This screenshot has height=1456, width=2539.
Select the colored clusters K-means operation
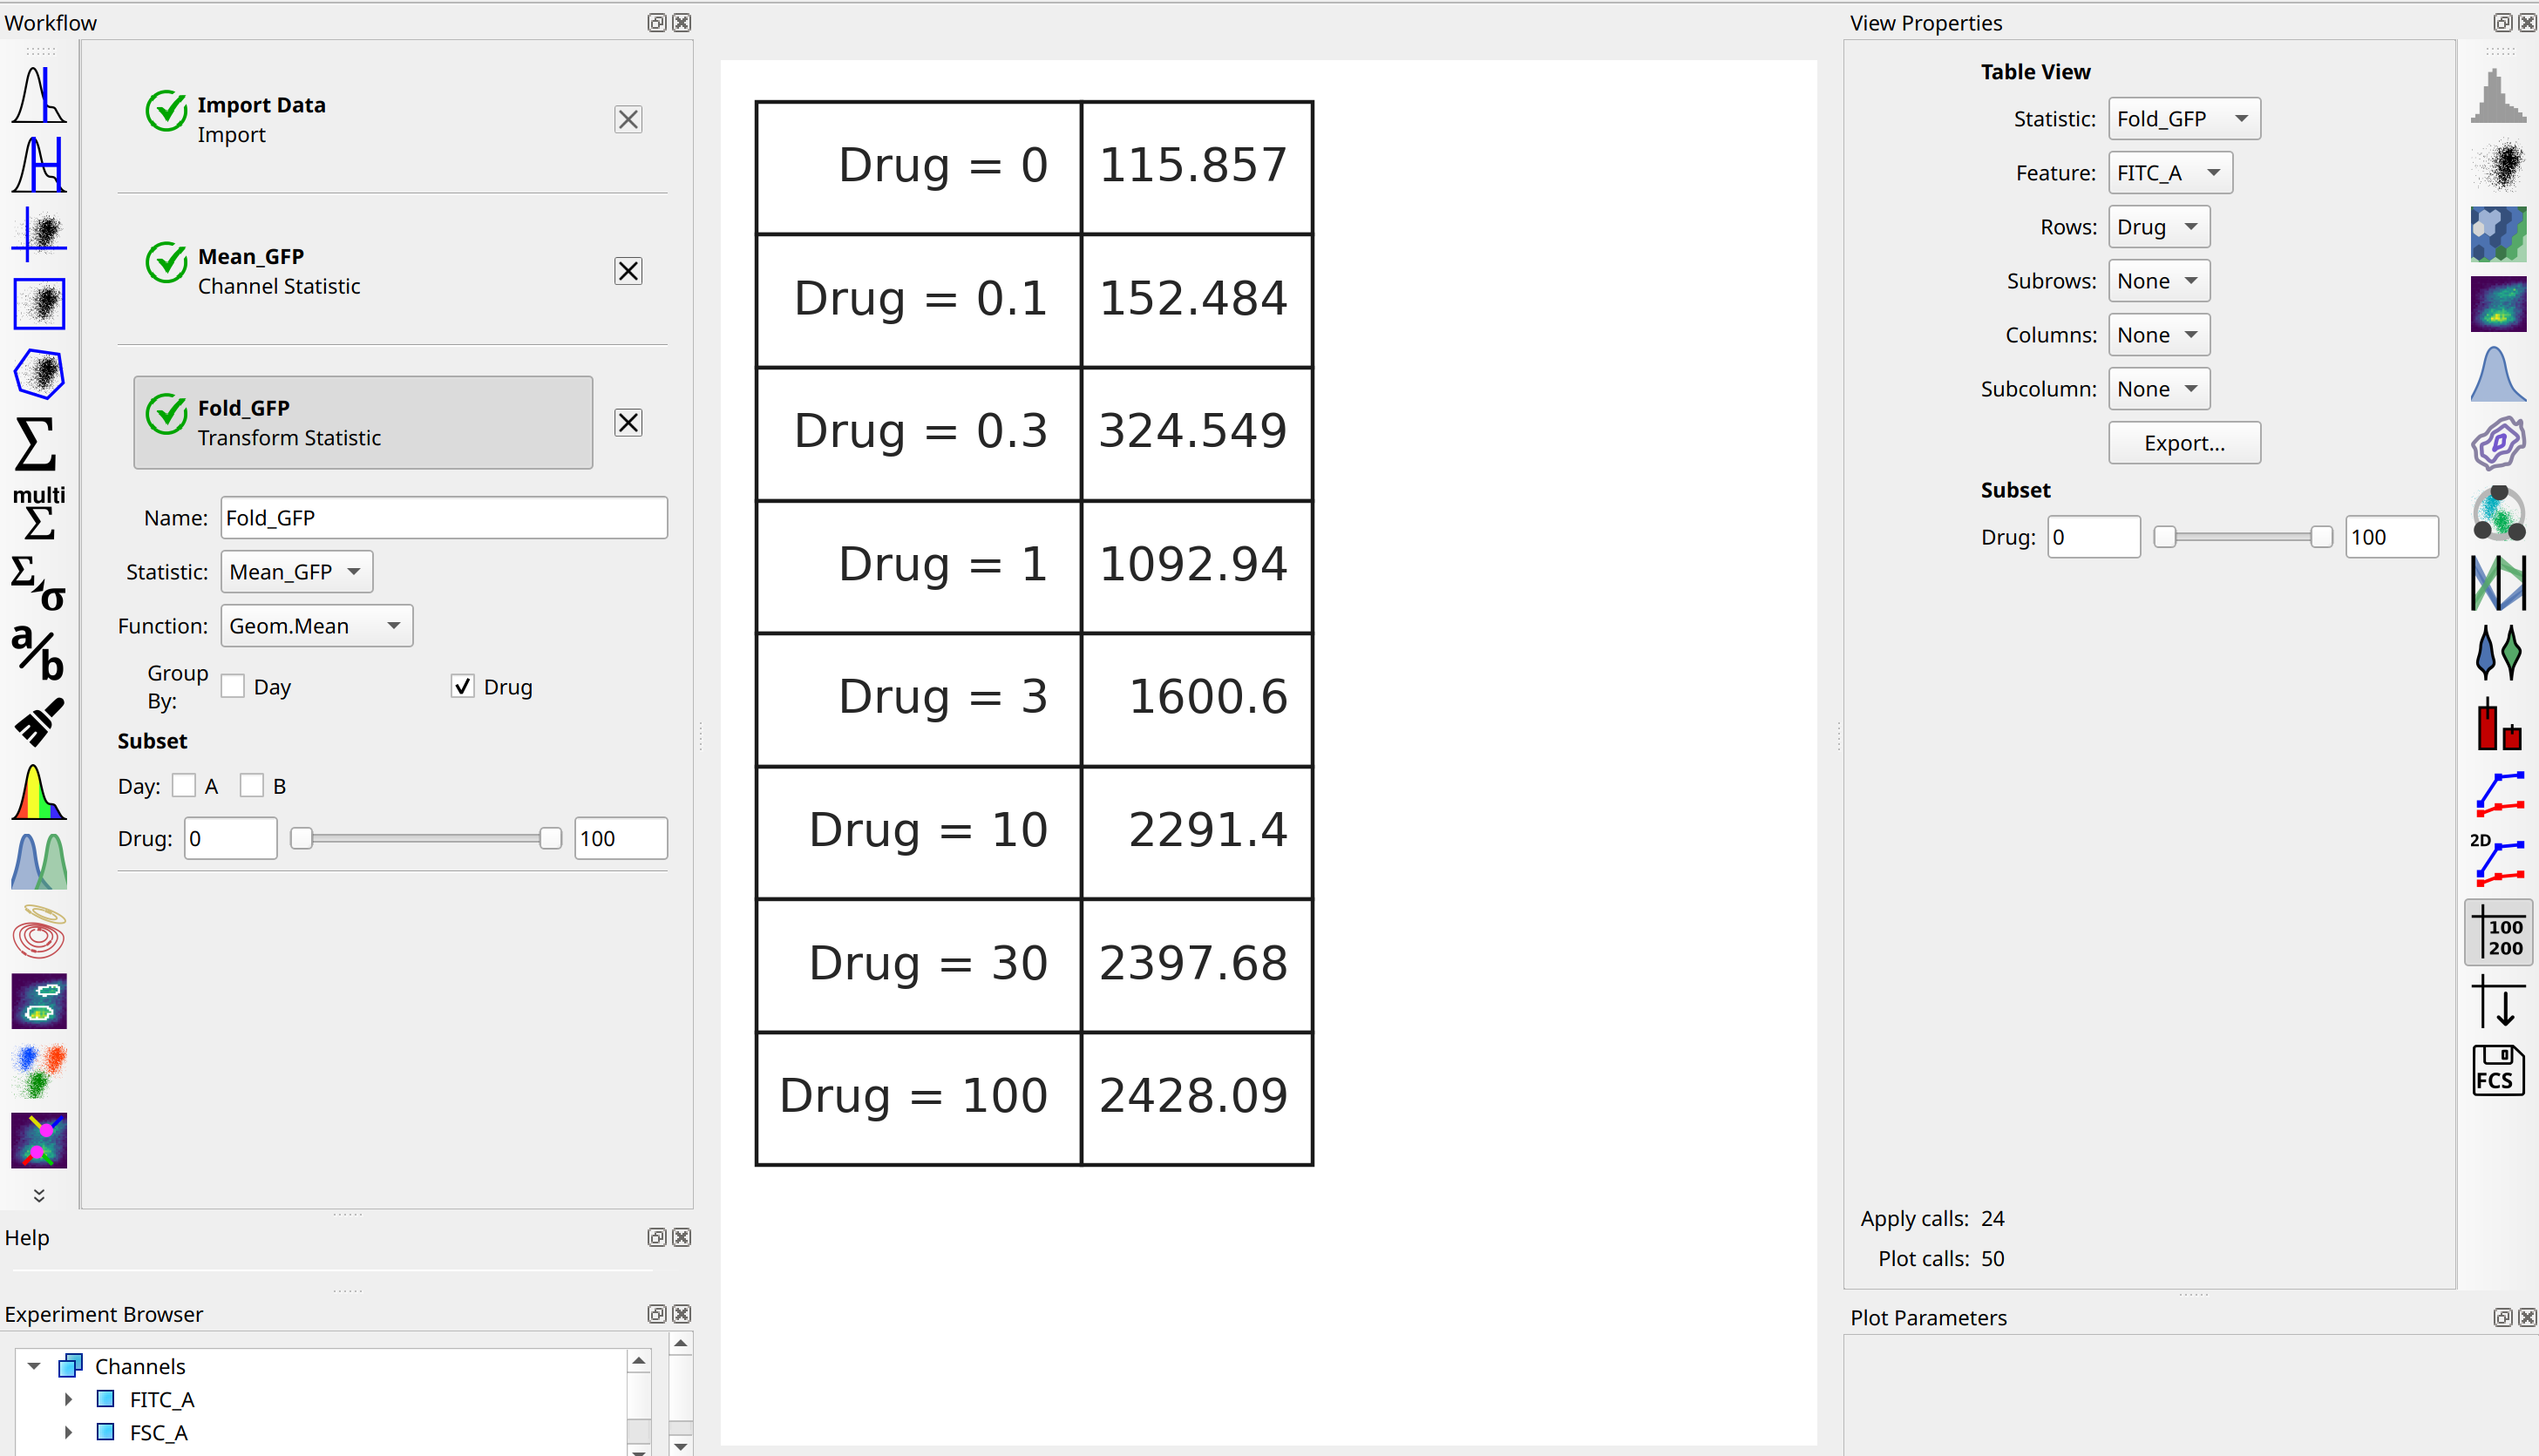click(39, 1071)
